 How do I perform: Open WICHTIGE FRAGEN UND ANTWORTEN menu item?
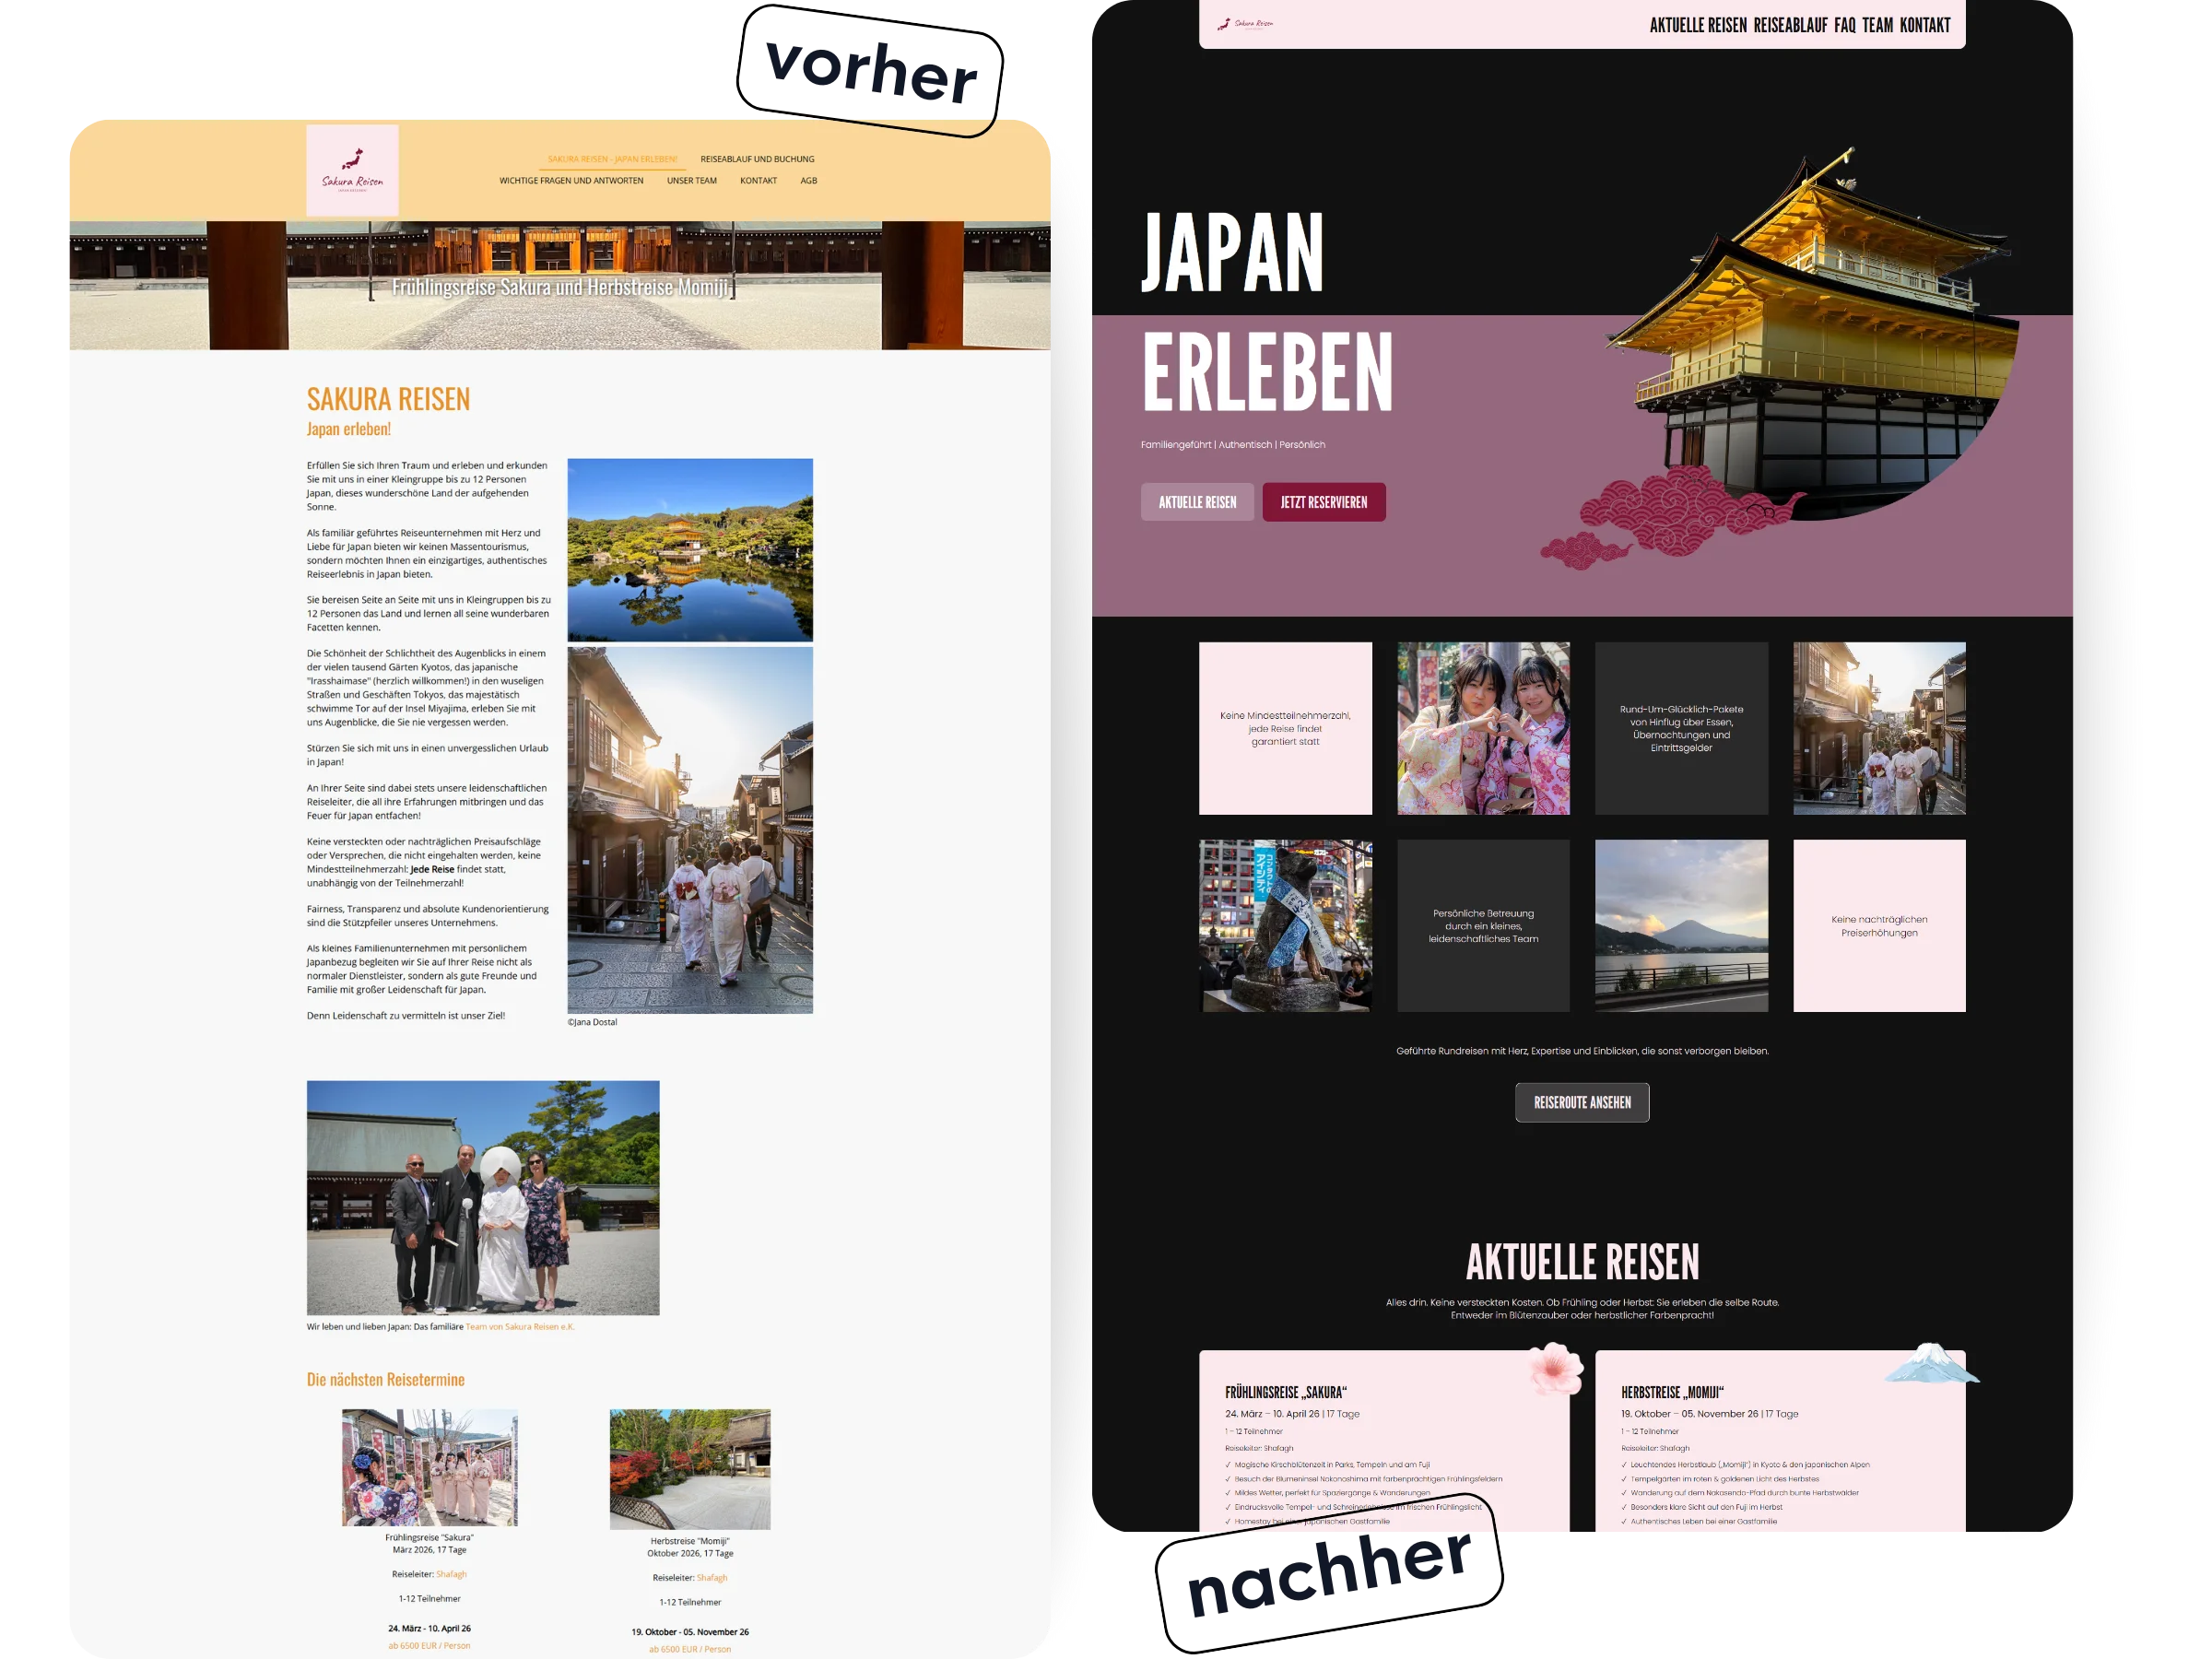(x=571, y=181)
